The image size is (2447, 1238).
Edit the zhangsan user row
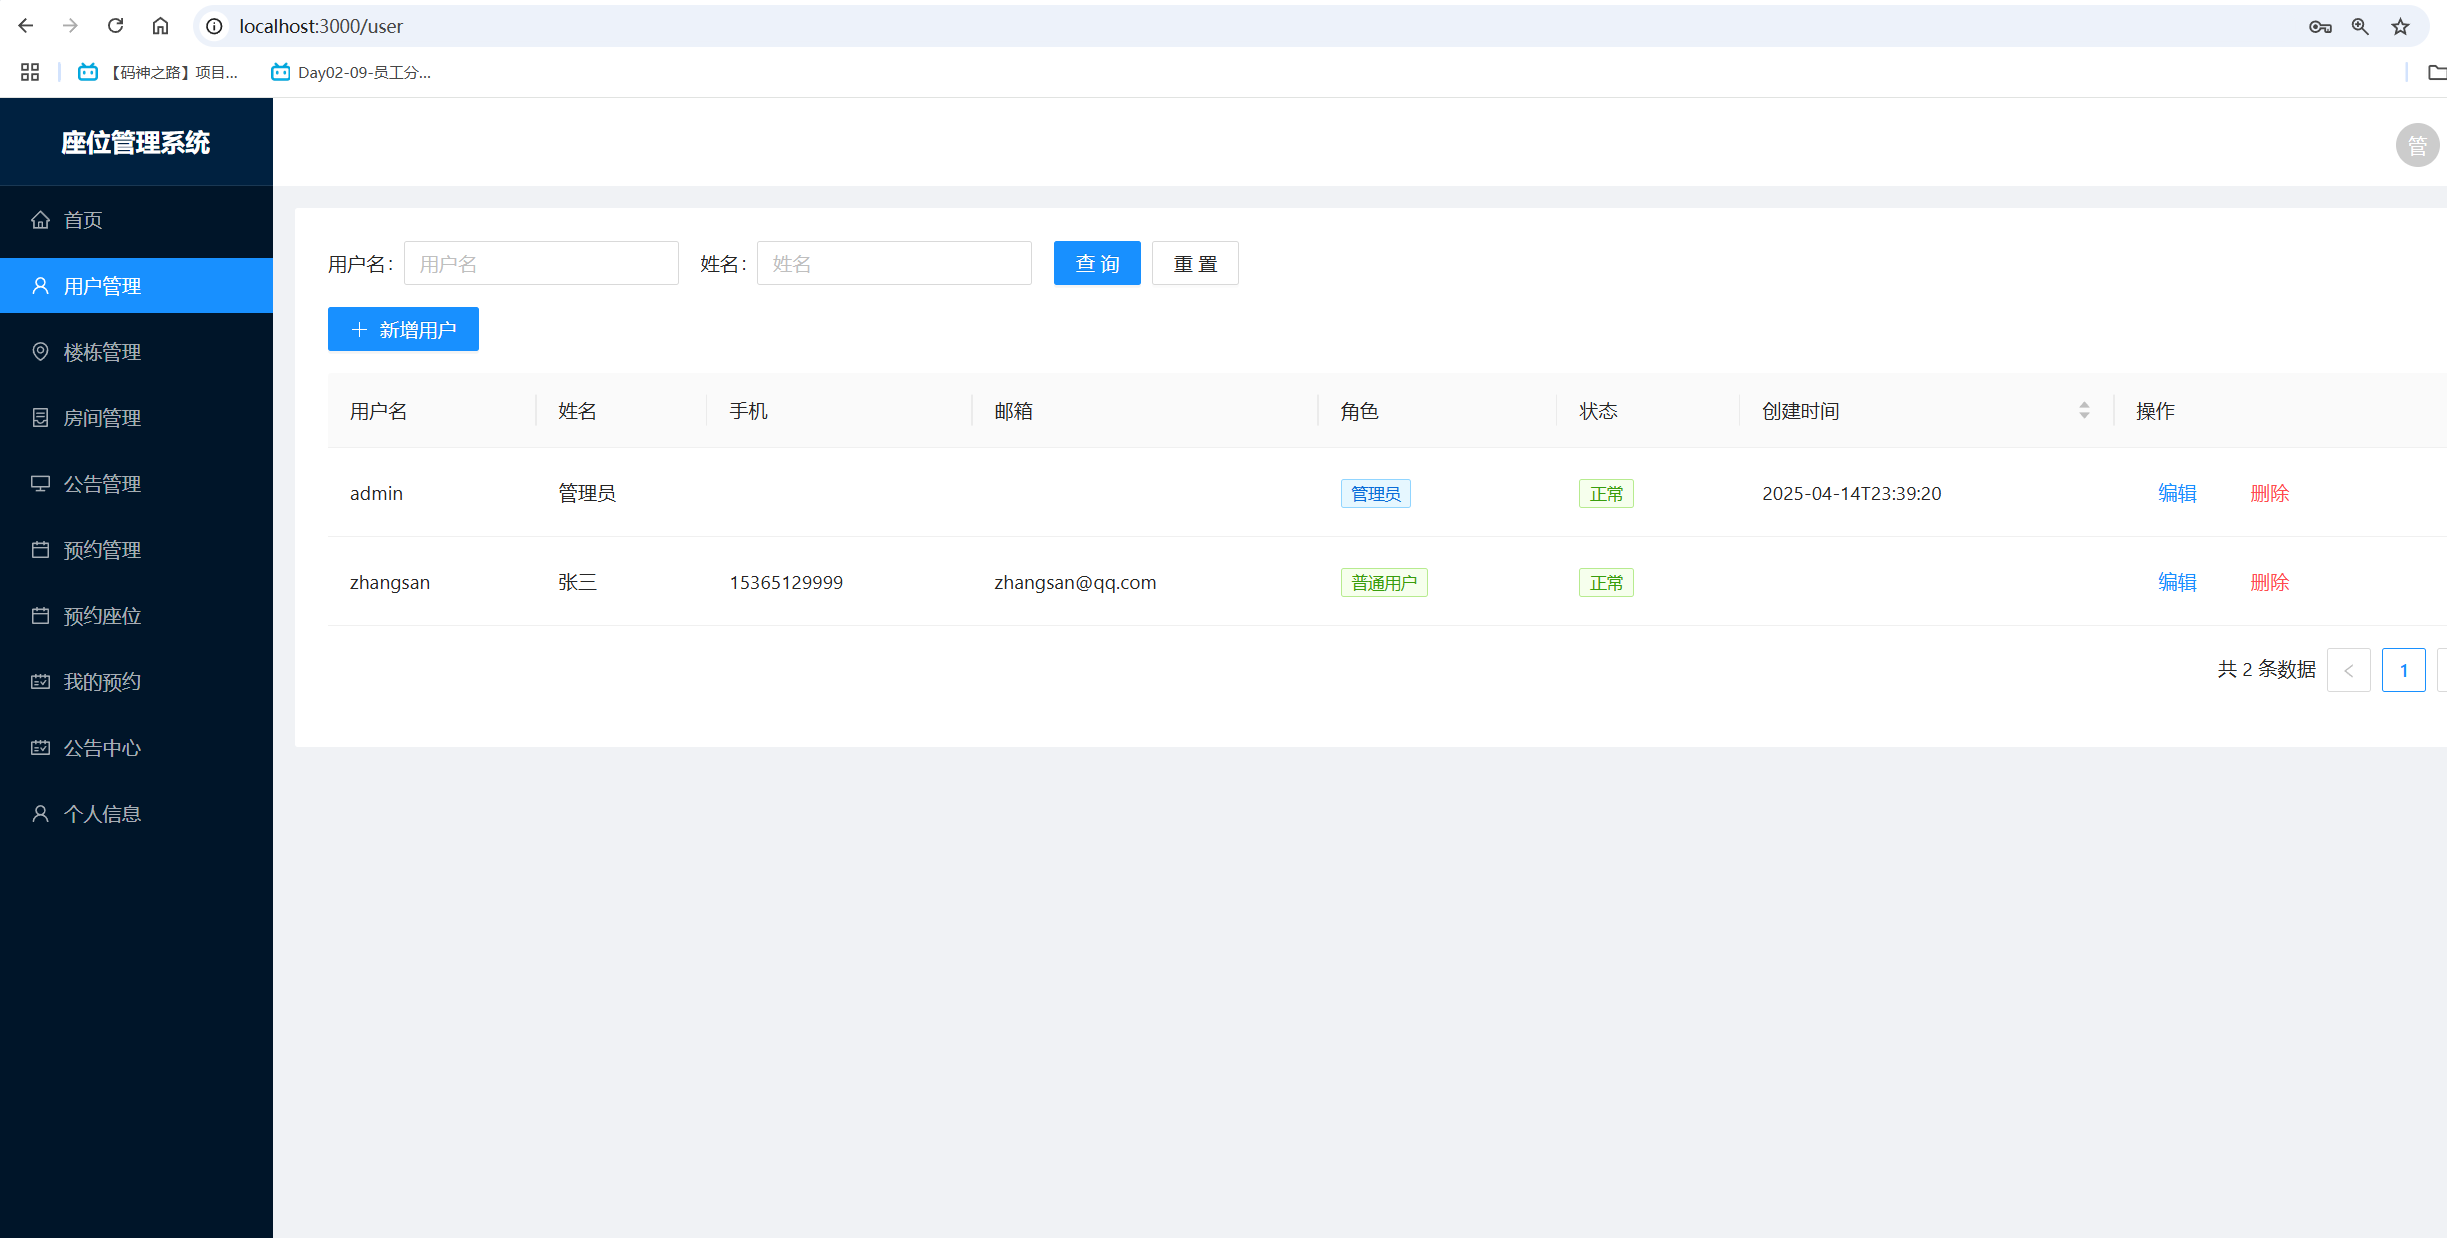(2176, 582)
